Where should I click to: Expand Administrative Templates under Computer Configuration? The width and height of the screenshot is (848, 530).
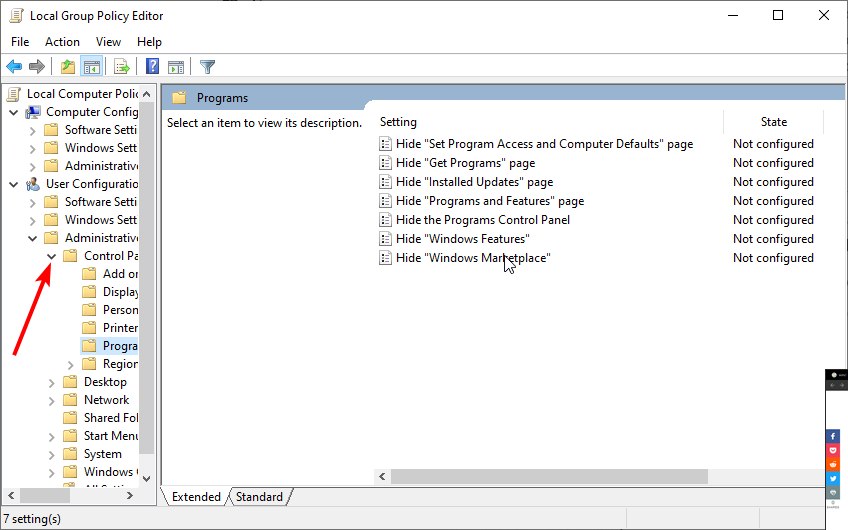coord(32,167)
